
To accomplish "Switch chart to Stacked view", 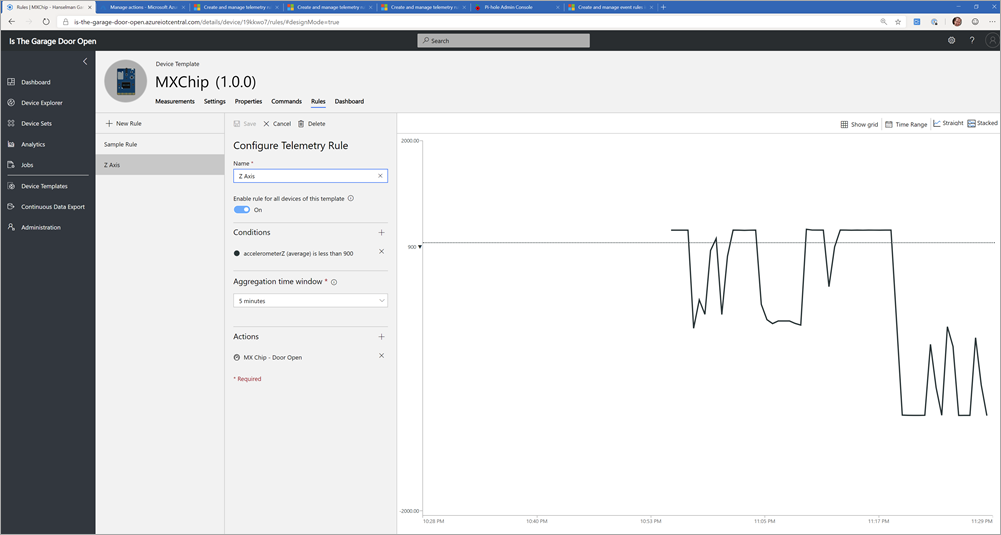I will (x=982, y=124).
